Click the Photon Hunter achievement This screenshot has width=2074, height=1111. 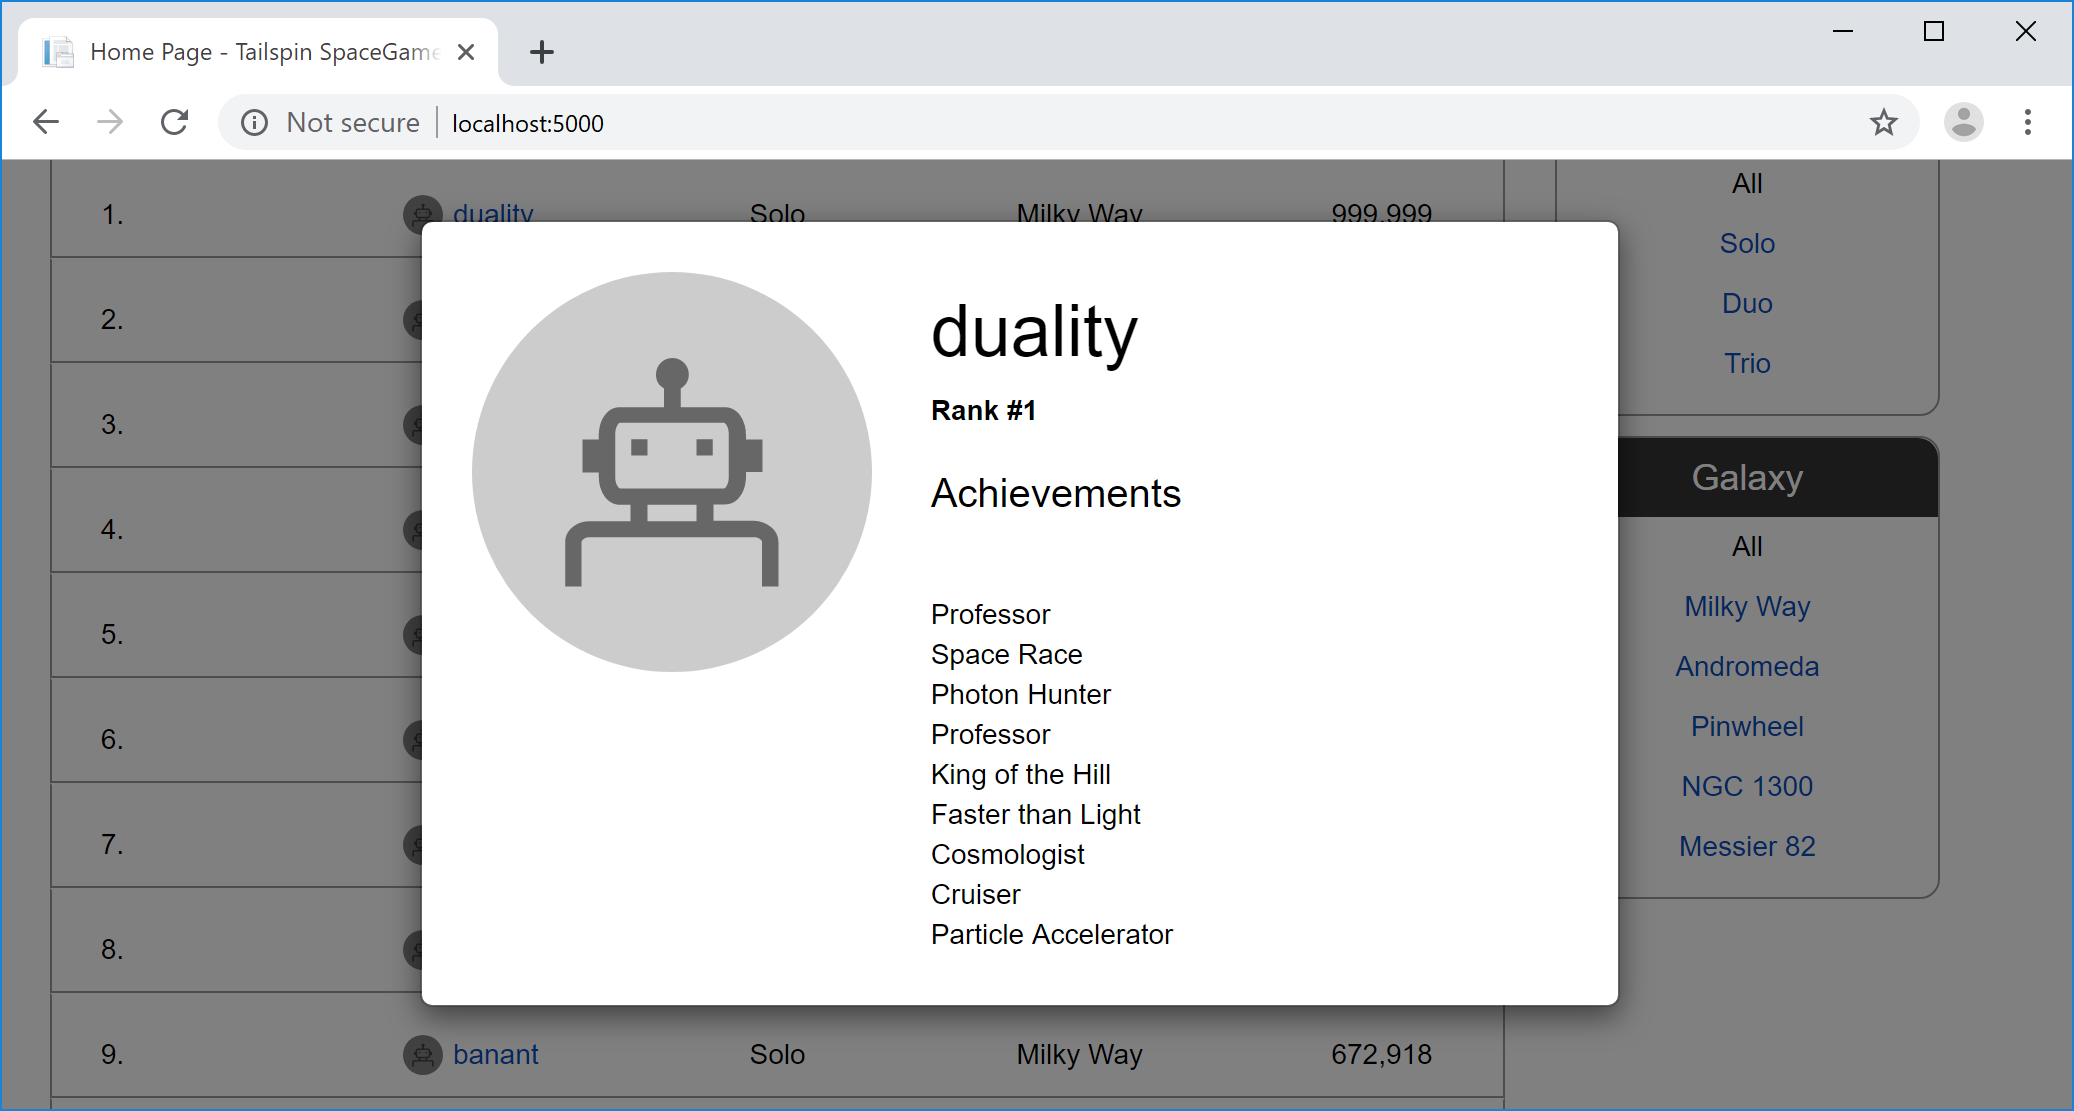click(1021, 694)
